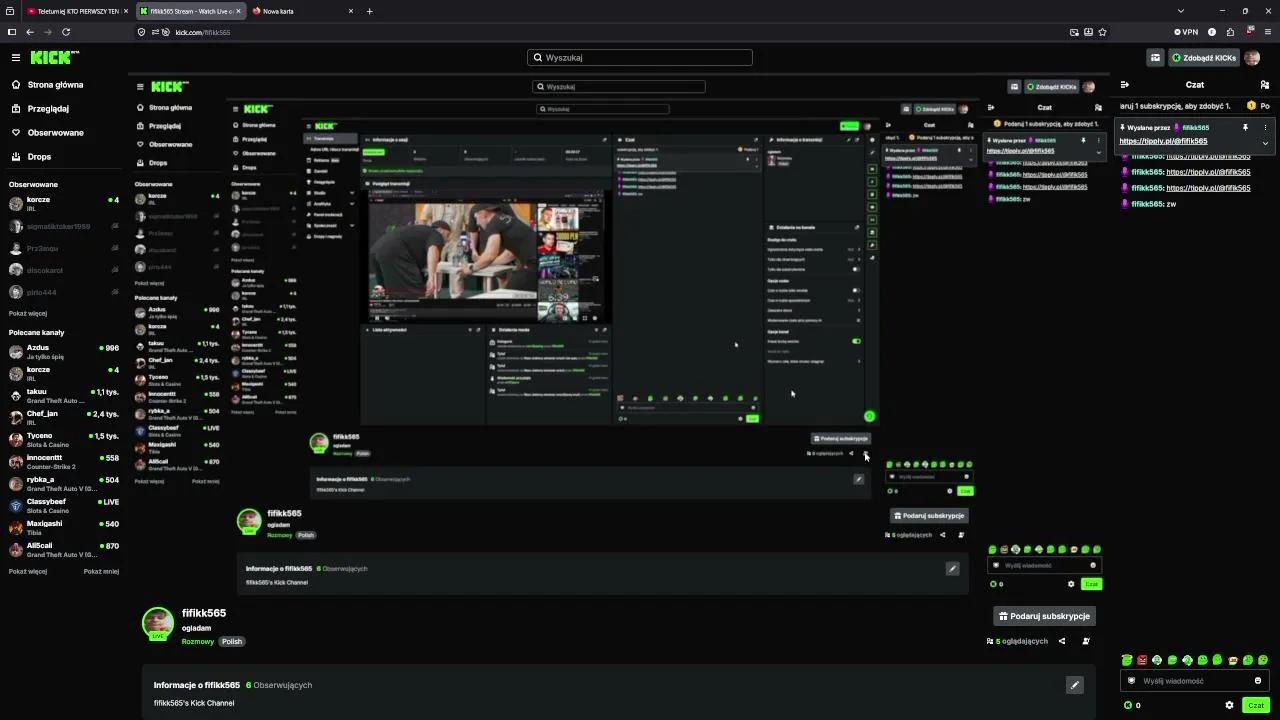Go back to the previous page
The height and width of the screenshot is (720, 1280).
(30, 32)
